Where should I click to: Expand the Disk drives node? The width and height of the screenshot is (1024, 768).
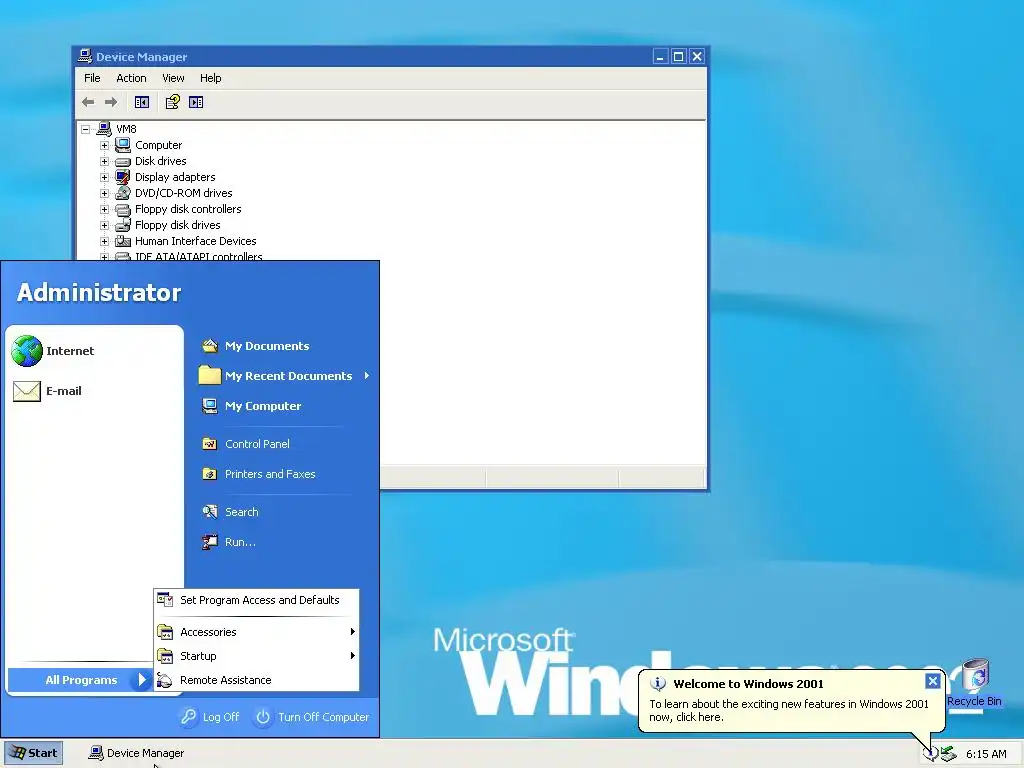tap(104, 161)
